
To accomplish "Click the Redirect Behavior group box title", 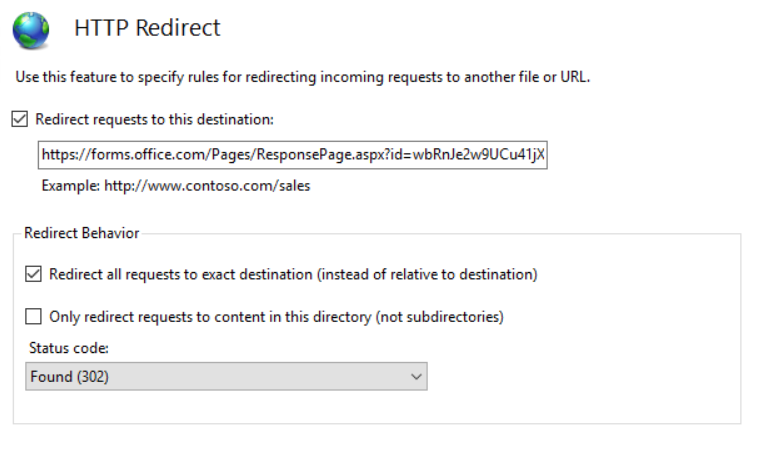I will tap(81, 233).
